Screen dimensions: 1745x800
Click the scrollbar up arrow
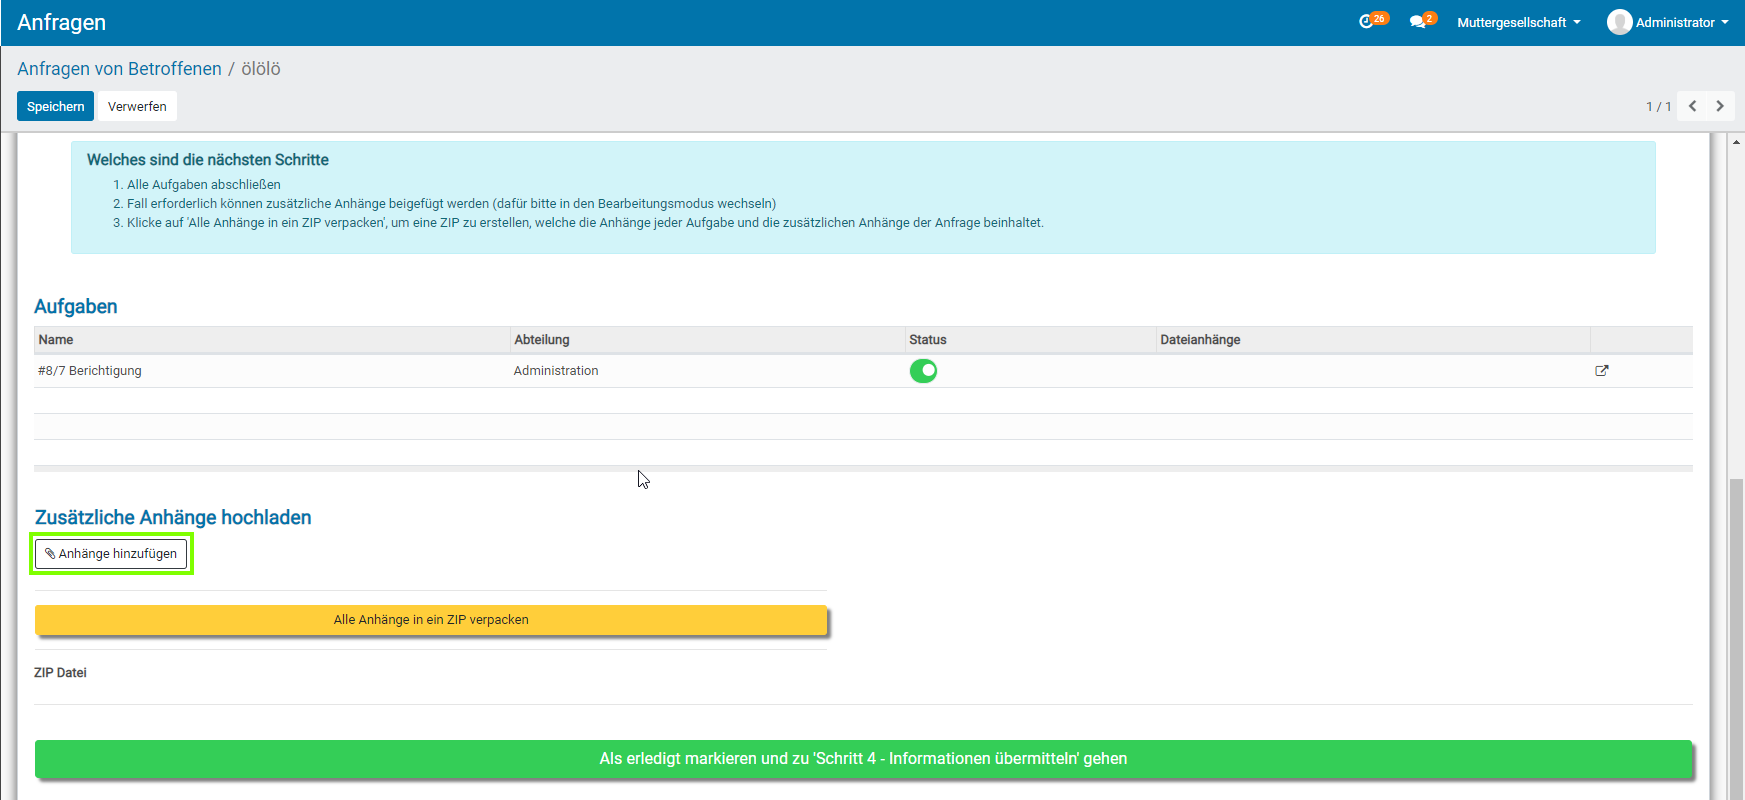(x=1736, y=142)
